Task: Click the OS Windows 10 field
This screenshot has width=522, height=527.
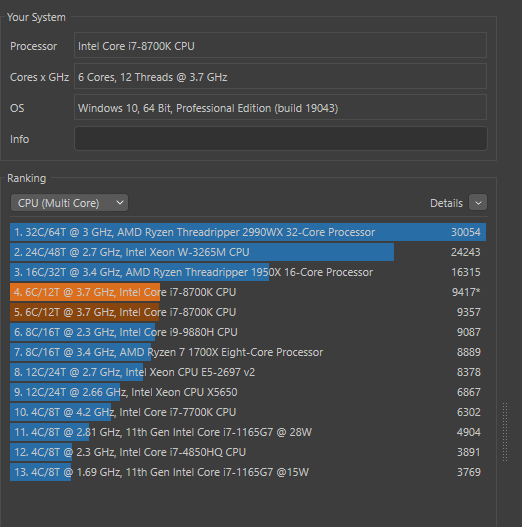Action: pos(280,108)
